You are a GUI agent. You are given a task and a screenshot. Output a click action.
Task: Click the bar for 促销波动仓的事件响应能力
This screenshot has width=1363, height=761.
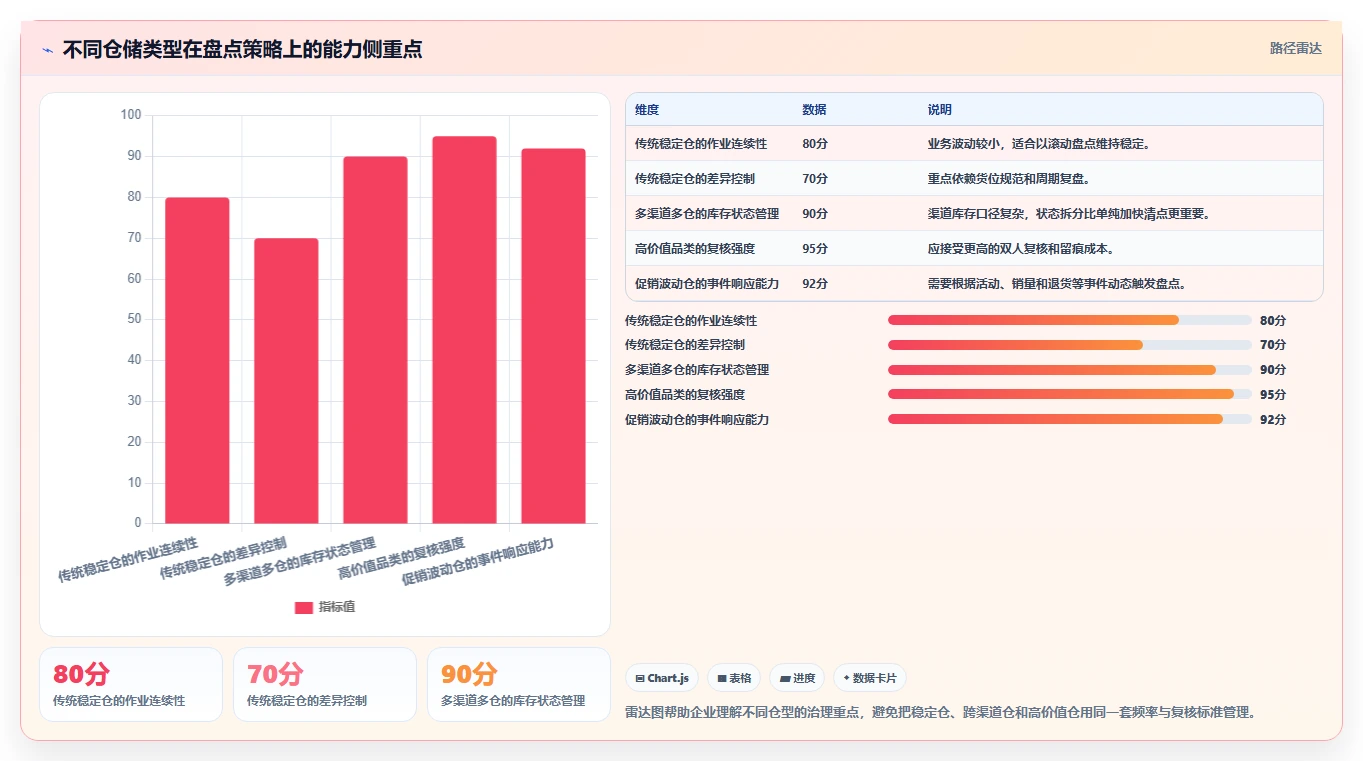pos(553,336)
